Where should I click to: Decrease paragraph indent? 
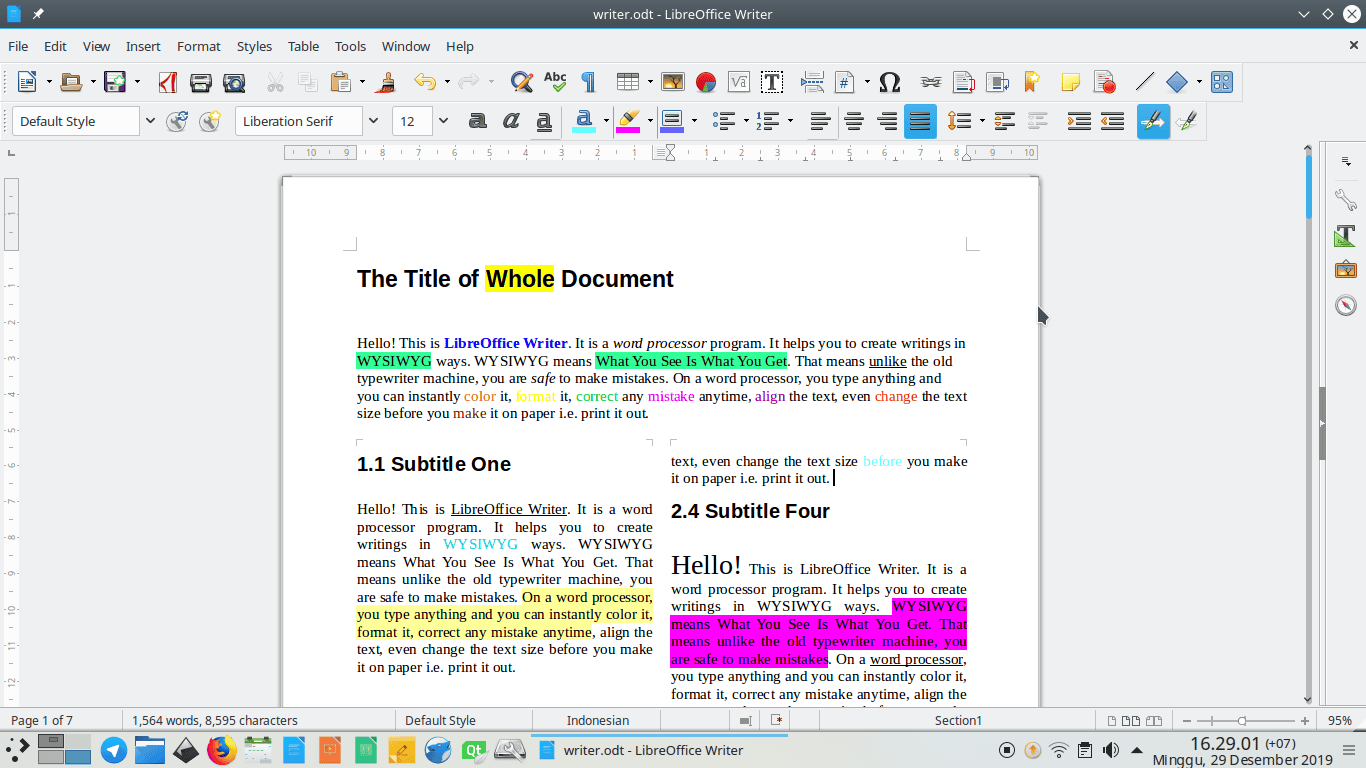(x=1112, y=121)
